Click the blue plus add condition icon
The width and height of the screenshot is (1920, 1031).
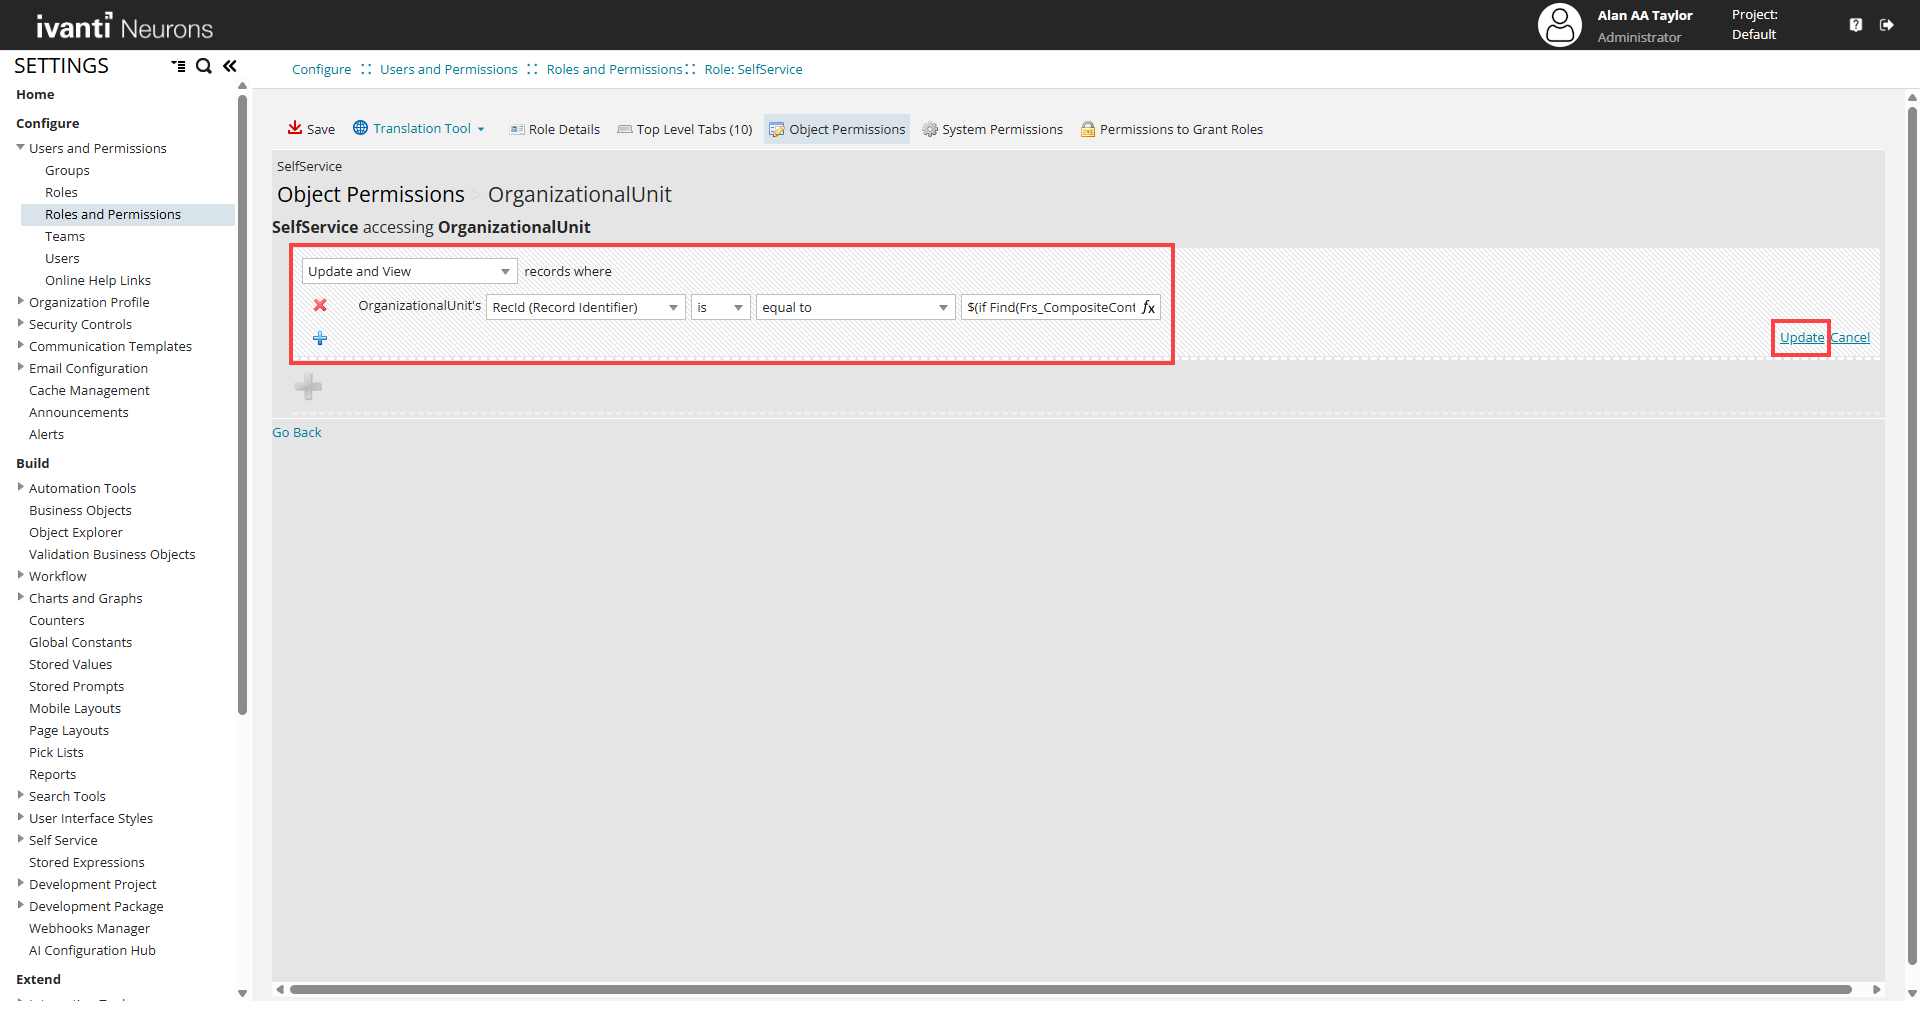click(320, 339)
